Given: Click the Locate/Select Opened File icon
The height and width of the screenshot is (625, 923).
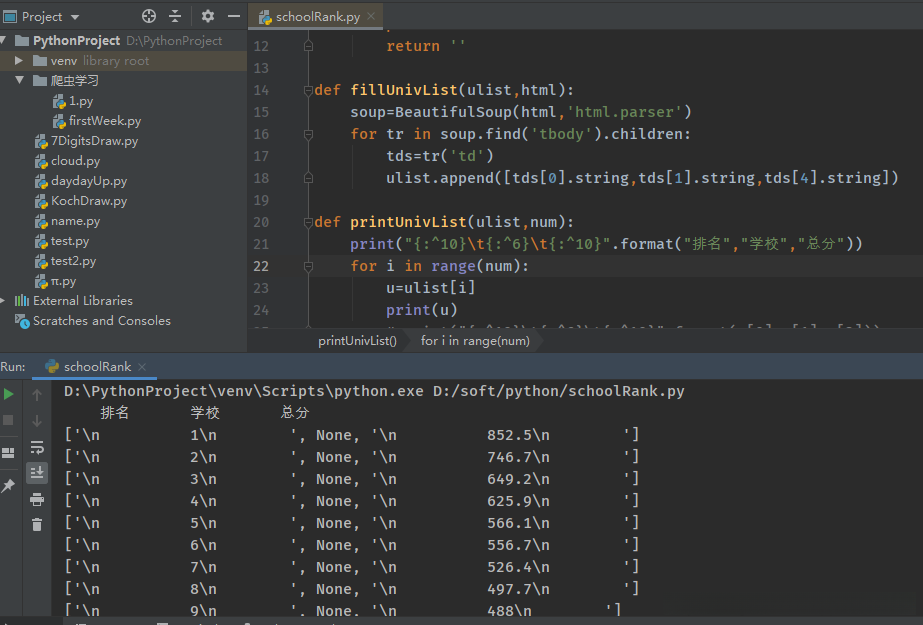Looking at the screenshot, I should pos(149,16).
